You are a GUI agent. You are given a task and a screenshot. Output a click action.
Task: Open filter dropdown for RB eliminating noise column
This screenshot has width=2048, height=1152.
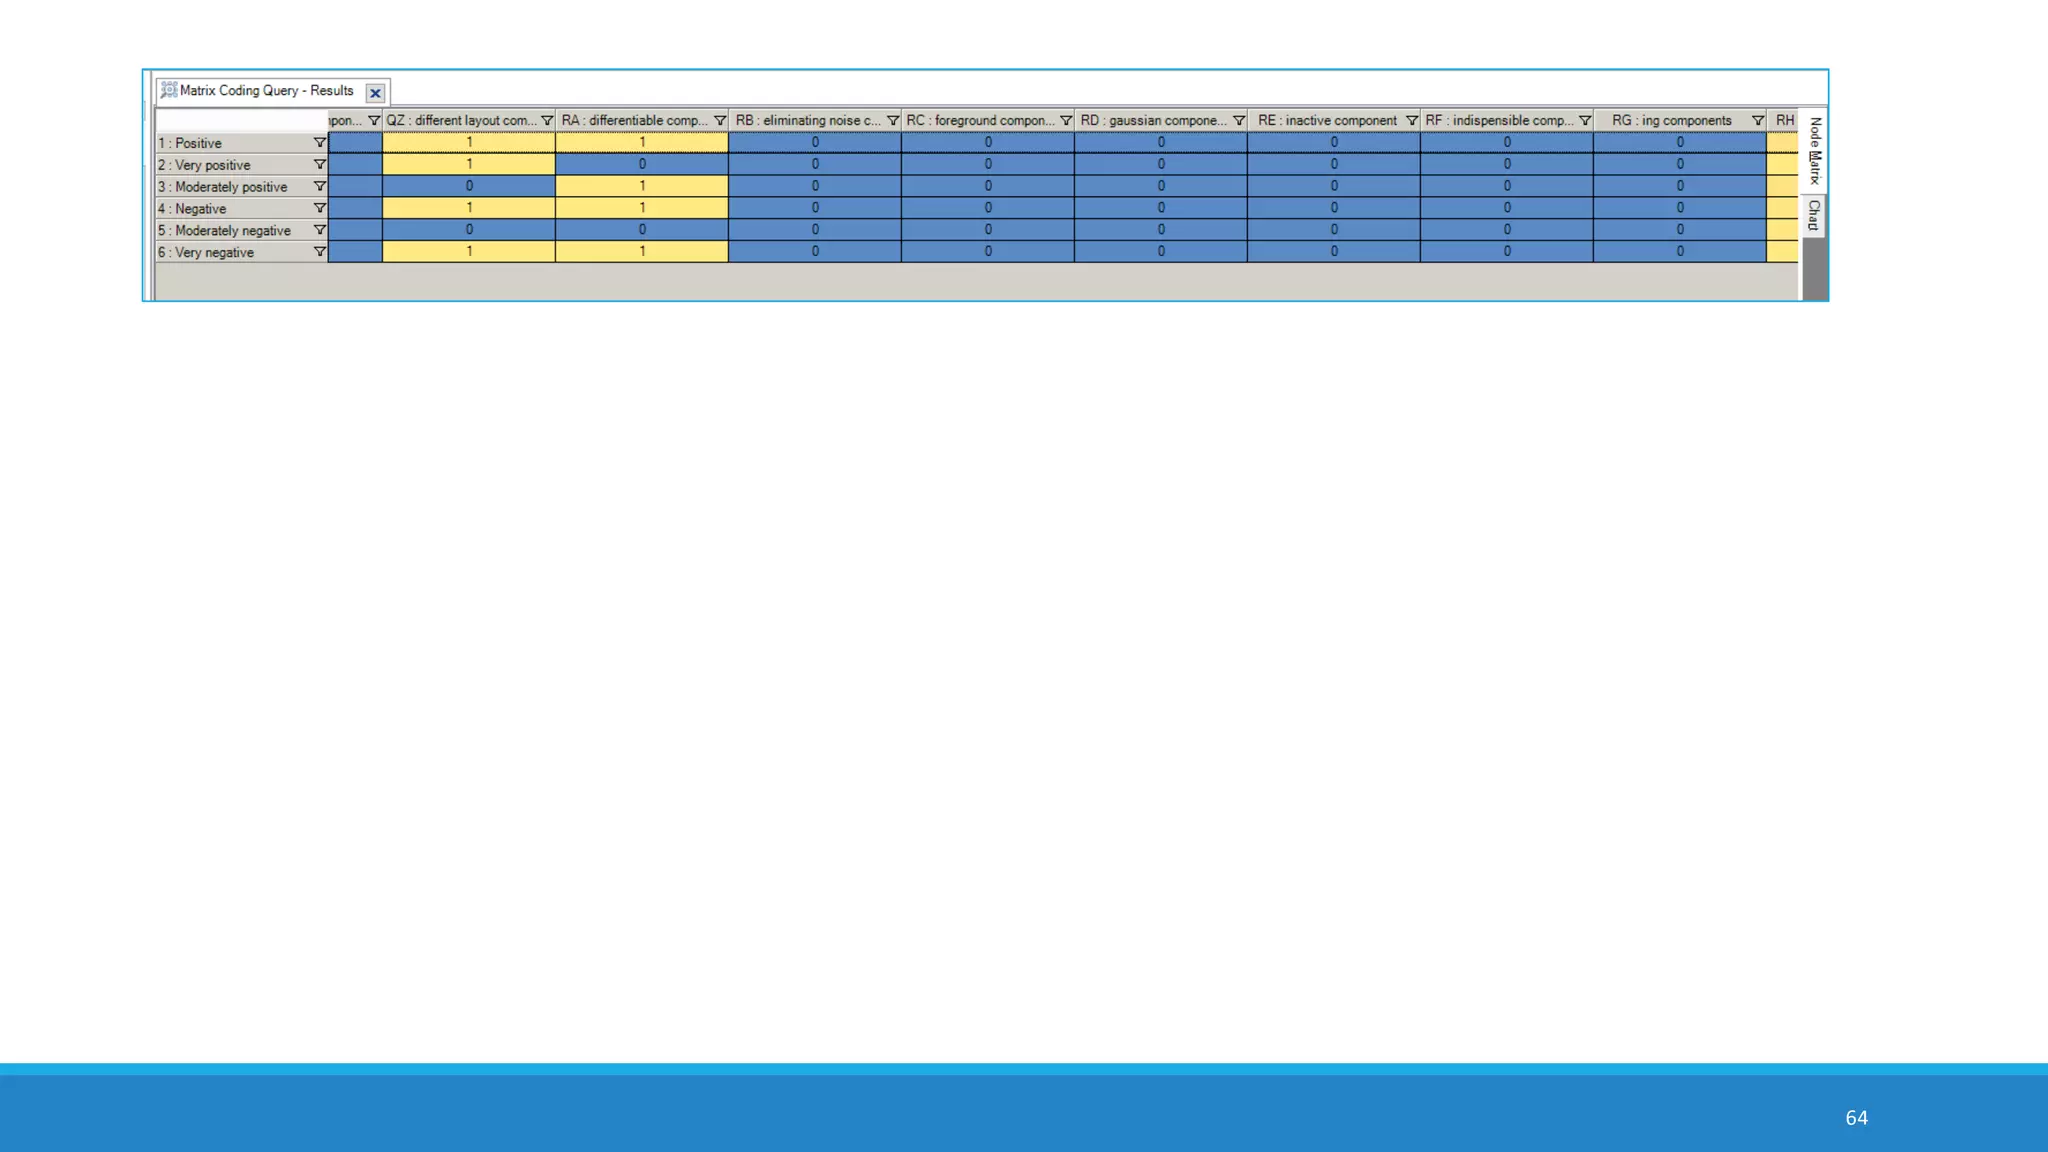(893, 121)
